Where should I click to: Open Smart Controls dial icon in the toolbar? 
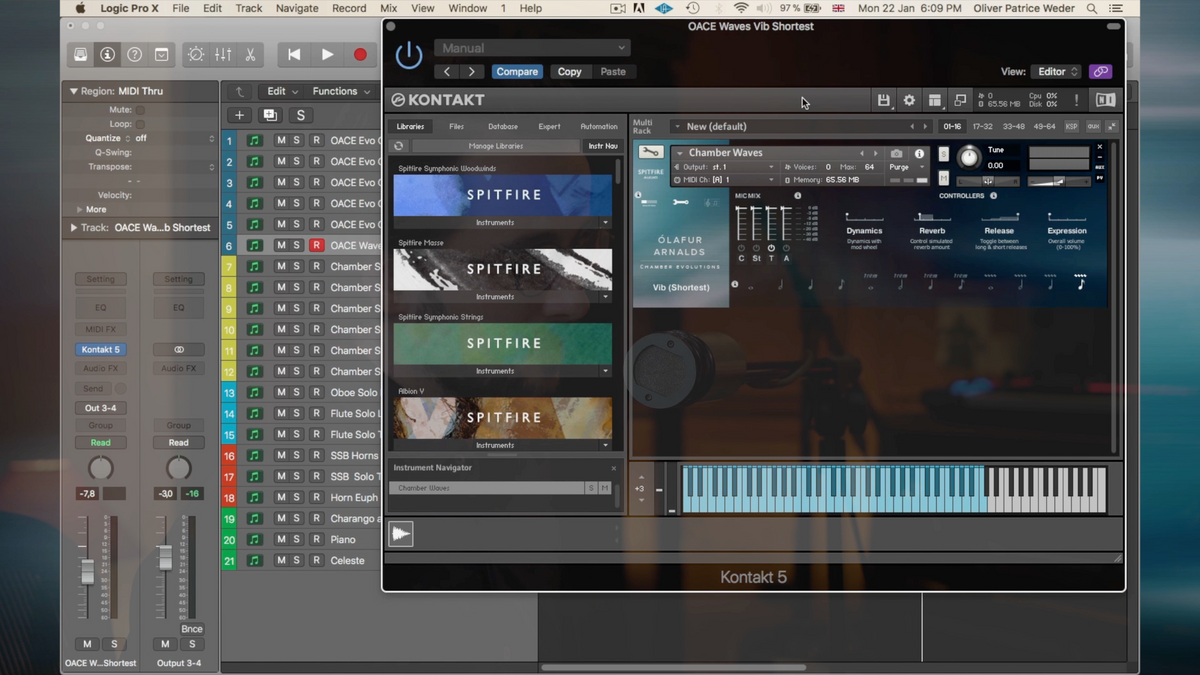196,55
